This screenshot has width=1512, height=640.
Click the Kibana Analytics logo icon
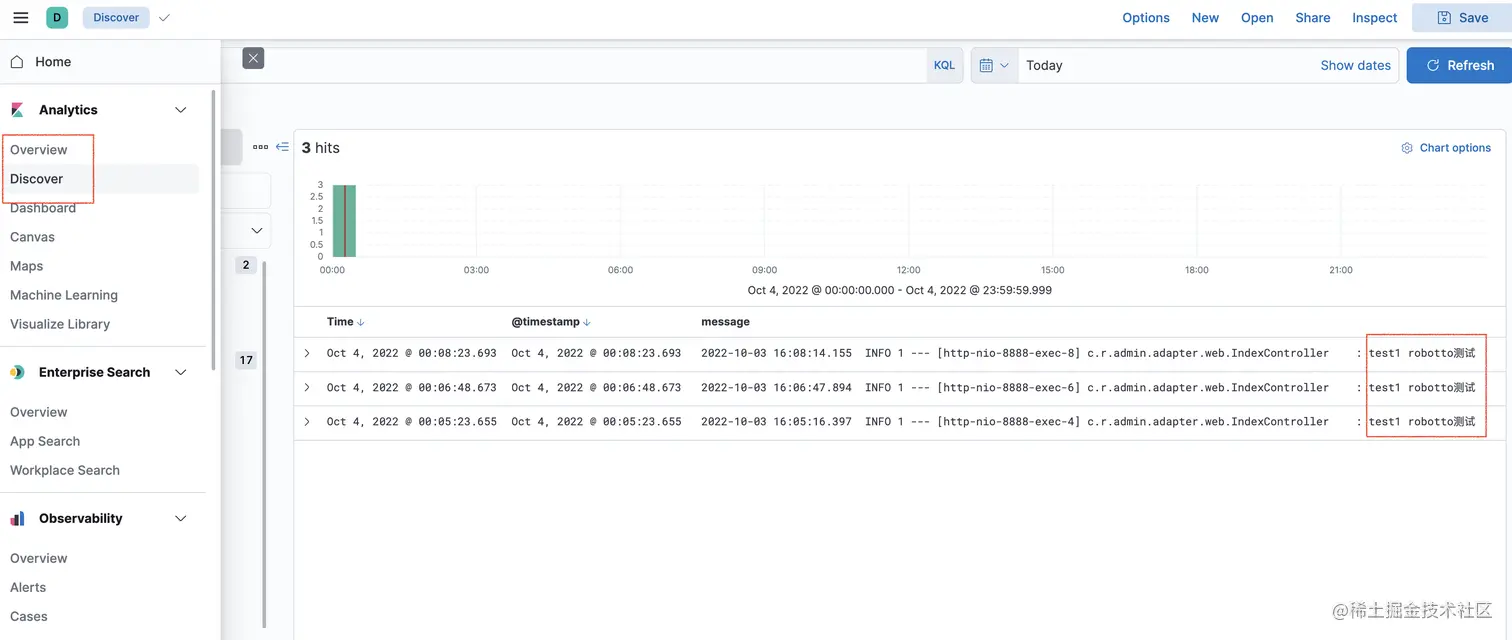click(17, 110)
